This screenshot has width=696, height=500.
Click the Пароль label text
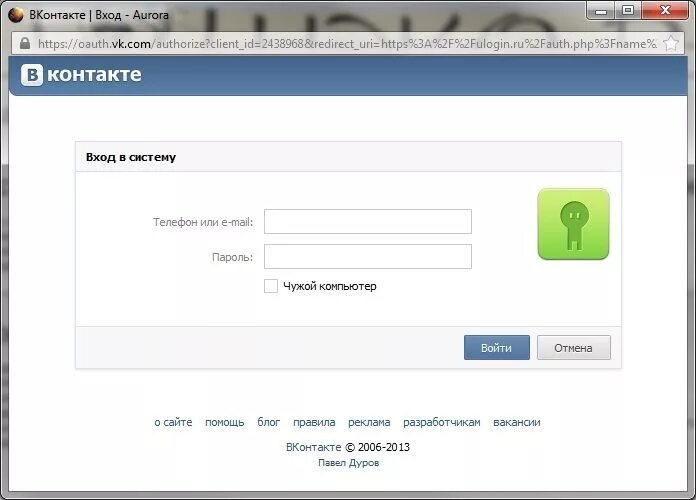pyautogui.click(x=233, y=257)
